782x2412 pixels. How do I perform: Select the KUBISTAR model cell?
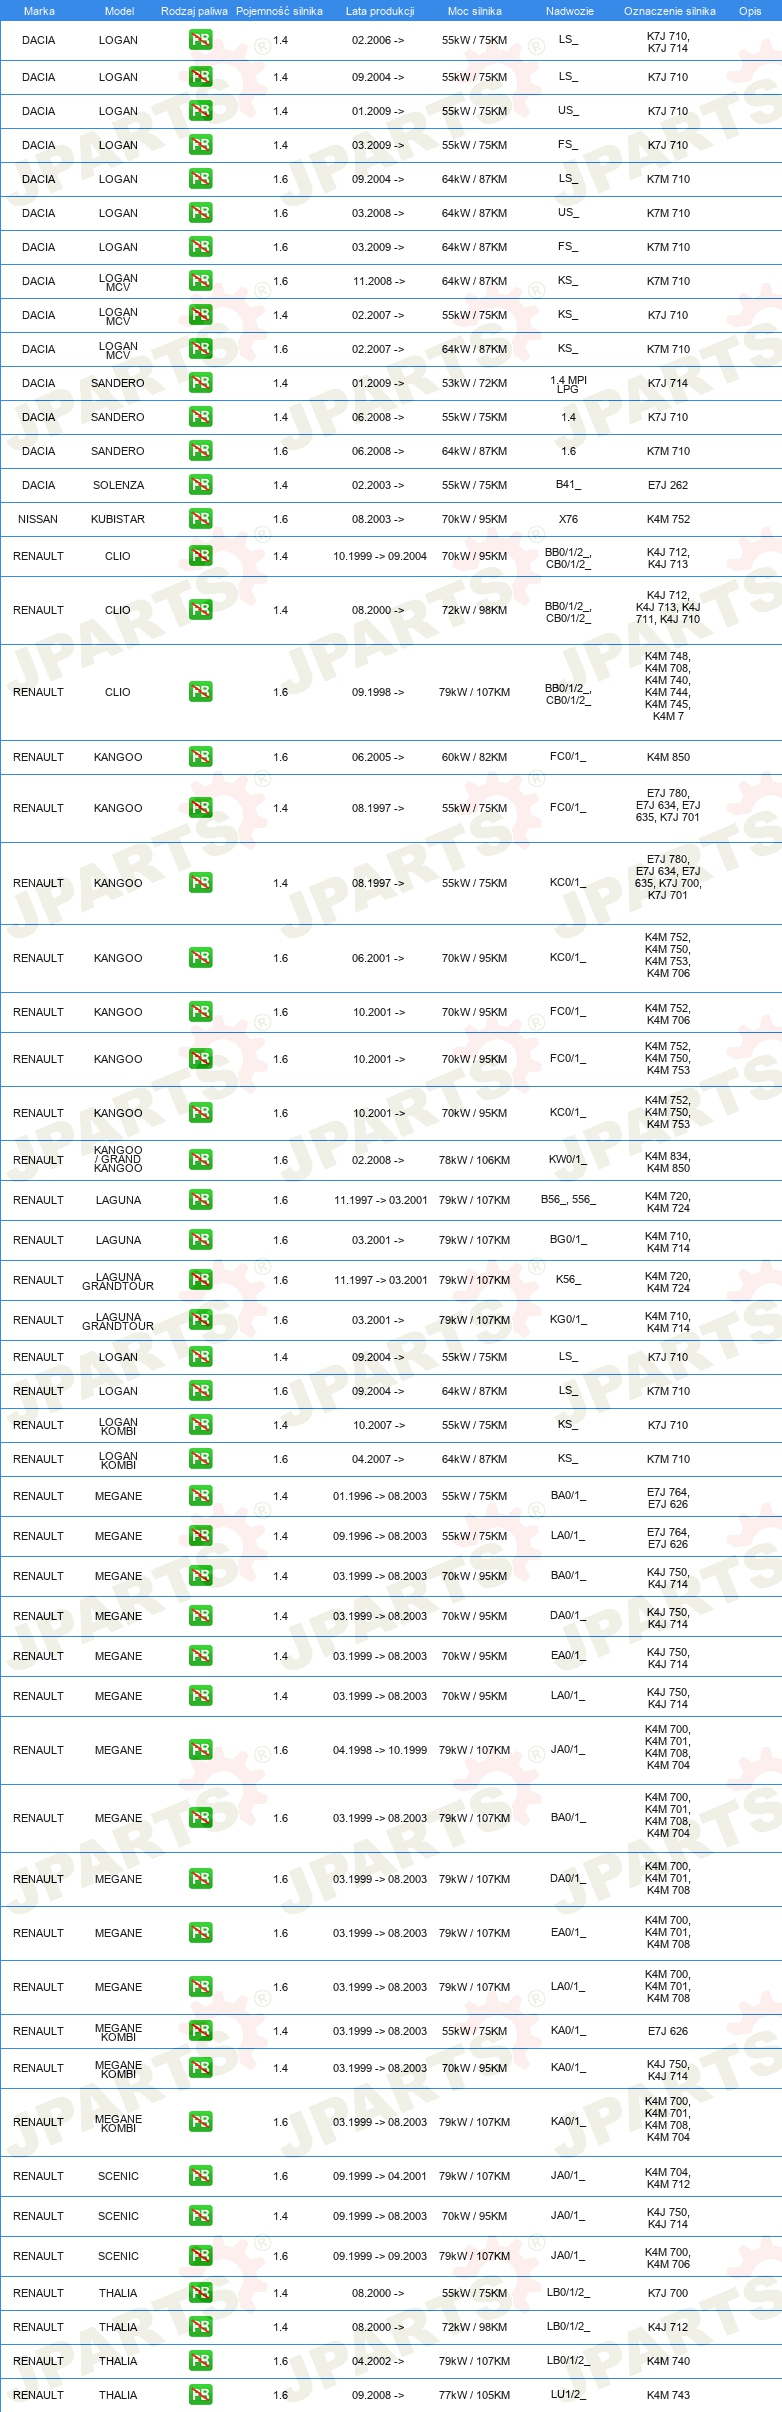(x=118, y=519)
